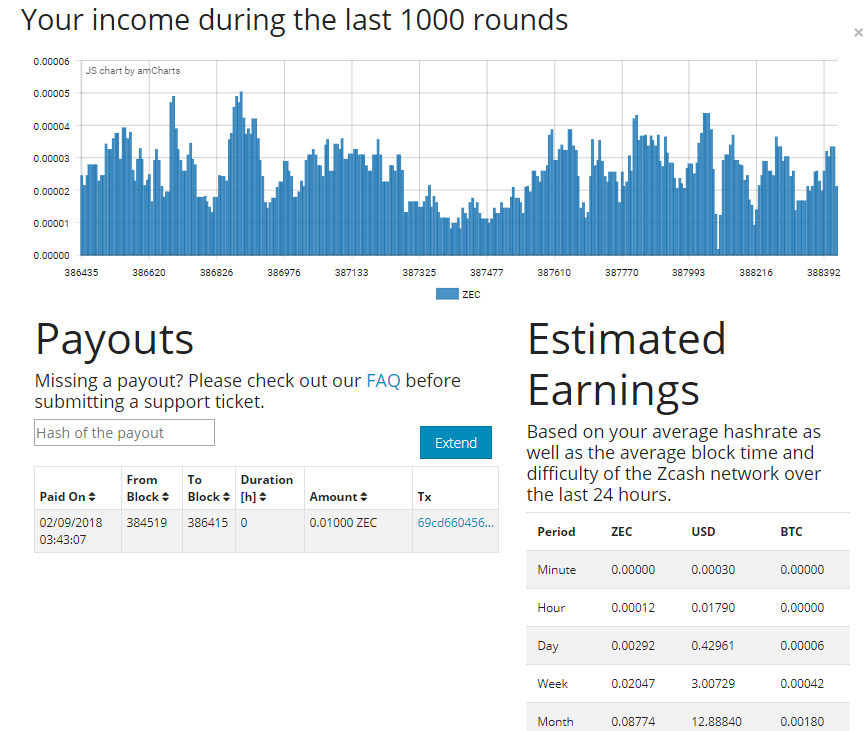Sort payouts by Paid On column

[x=67, y=497]
